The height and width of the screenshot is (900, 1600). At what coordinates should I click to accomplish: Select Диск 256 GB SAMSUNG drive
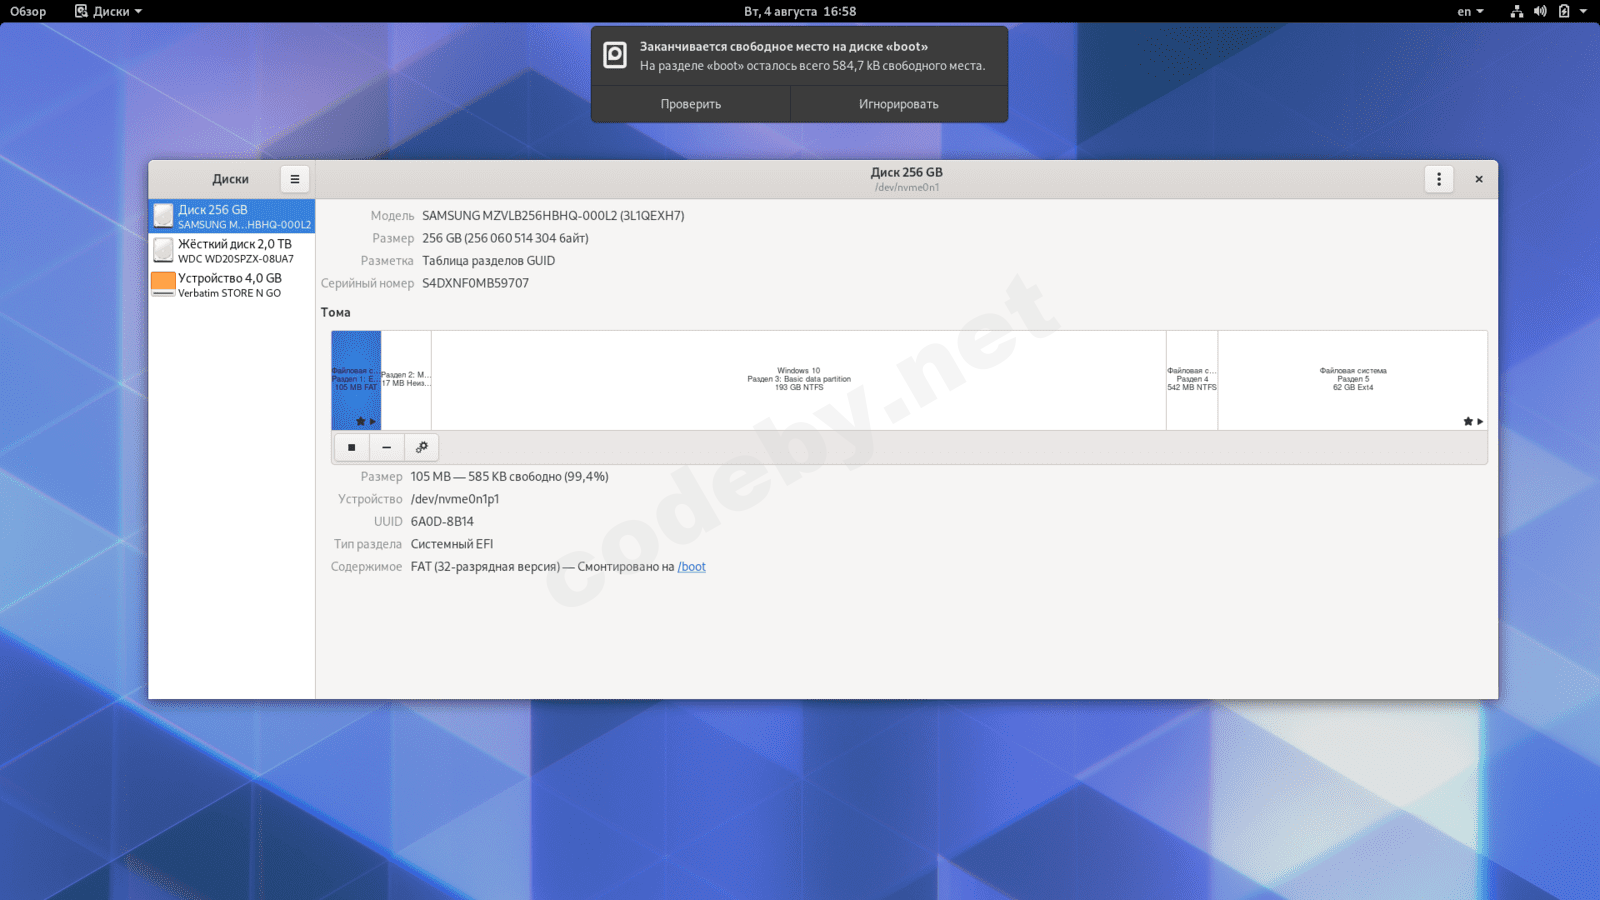pos(232,216)
